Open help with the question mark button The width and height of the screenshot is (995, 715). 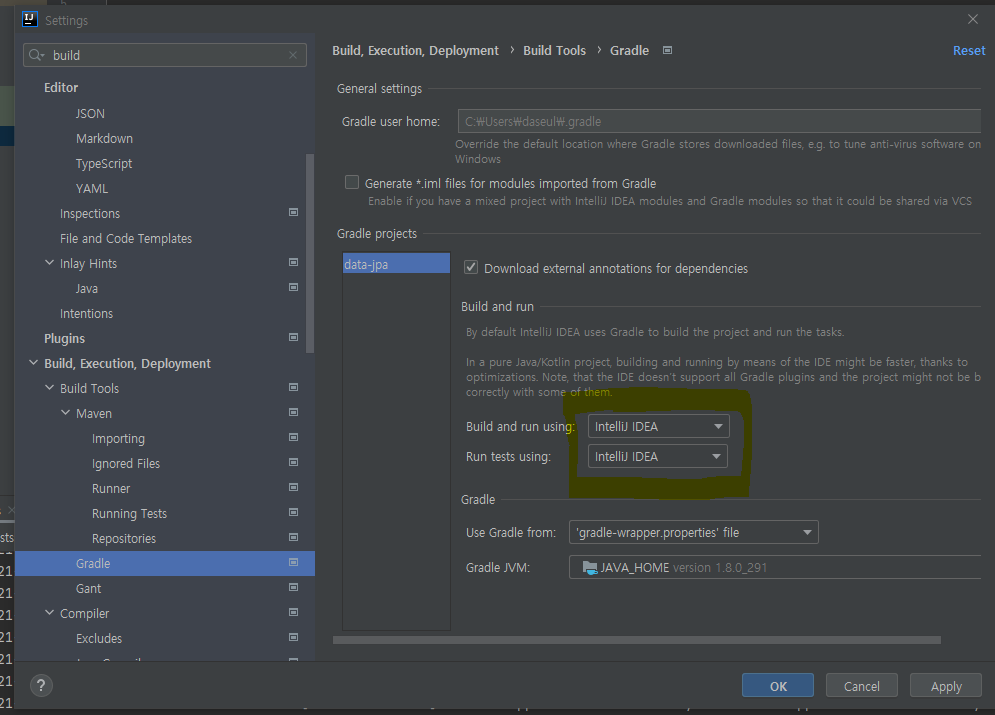[41, 685]
